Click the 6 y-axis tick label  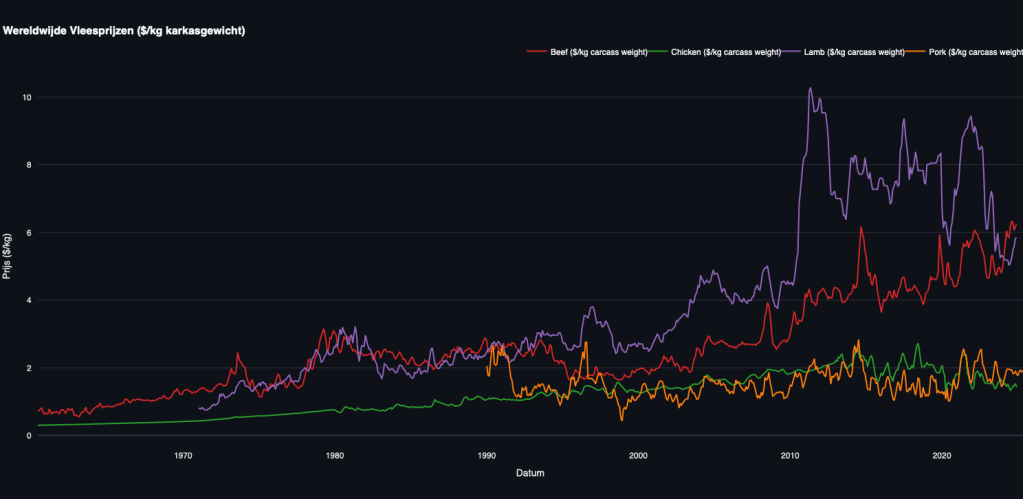28,233
